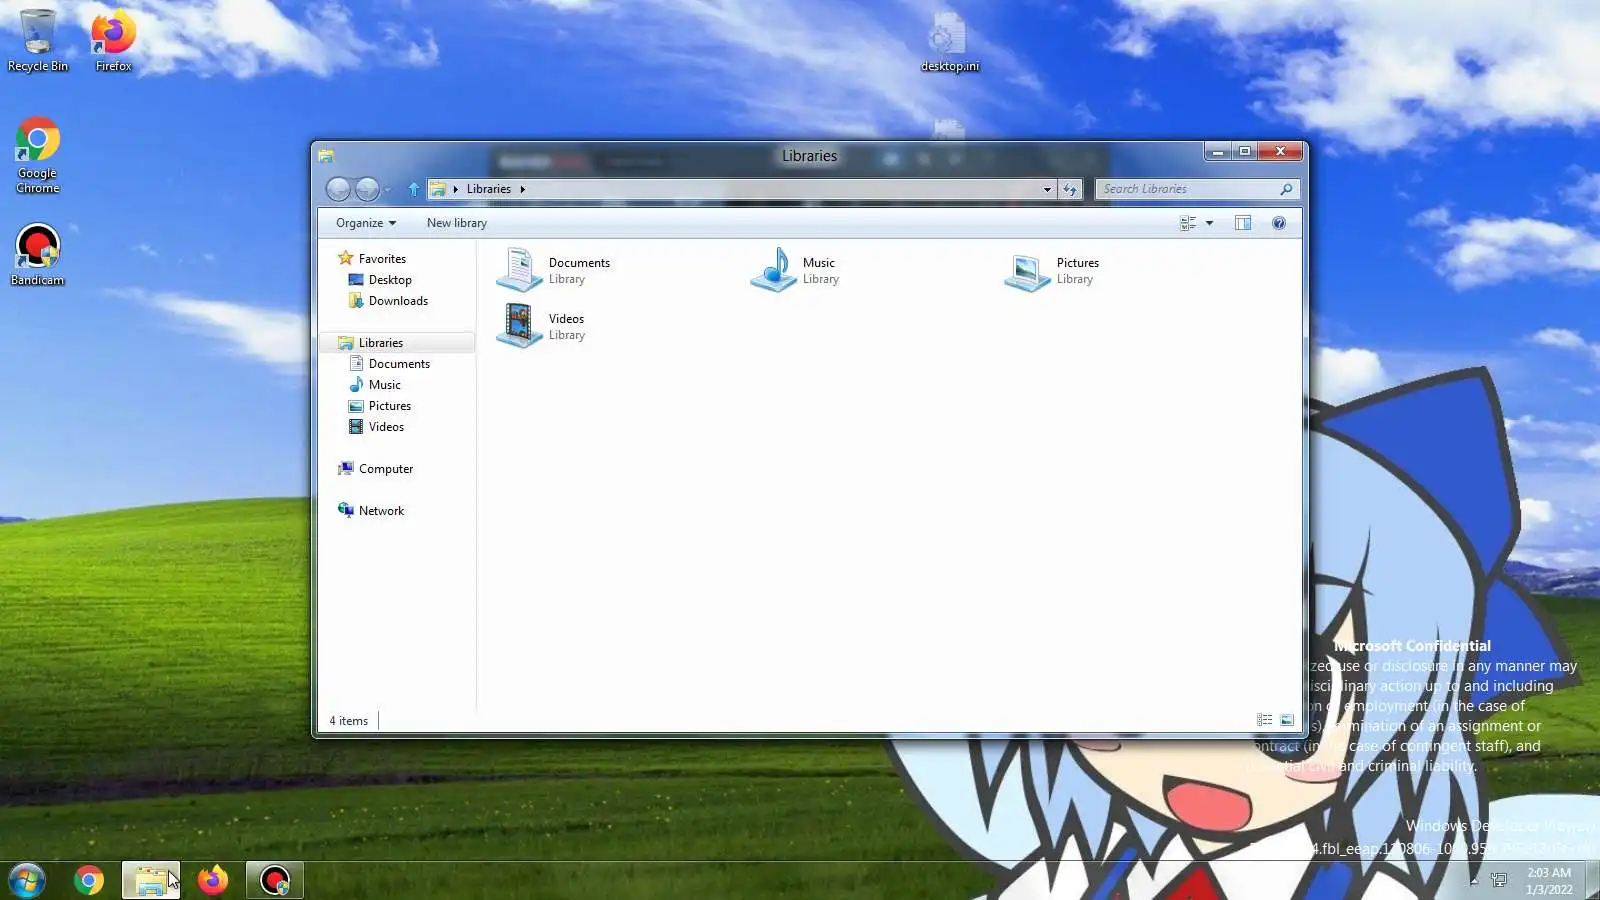The height and width of the screenshot is (900, 1600).
Task: Show hidden system tray icons
Action: 1473,881
